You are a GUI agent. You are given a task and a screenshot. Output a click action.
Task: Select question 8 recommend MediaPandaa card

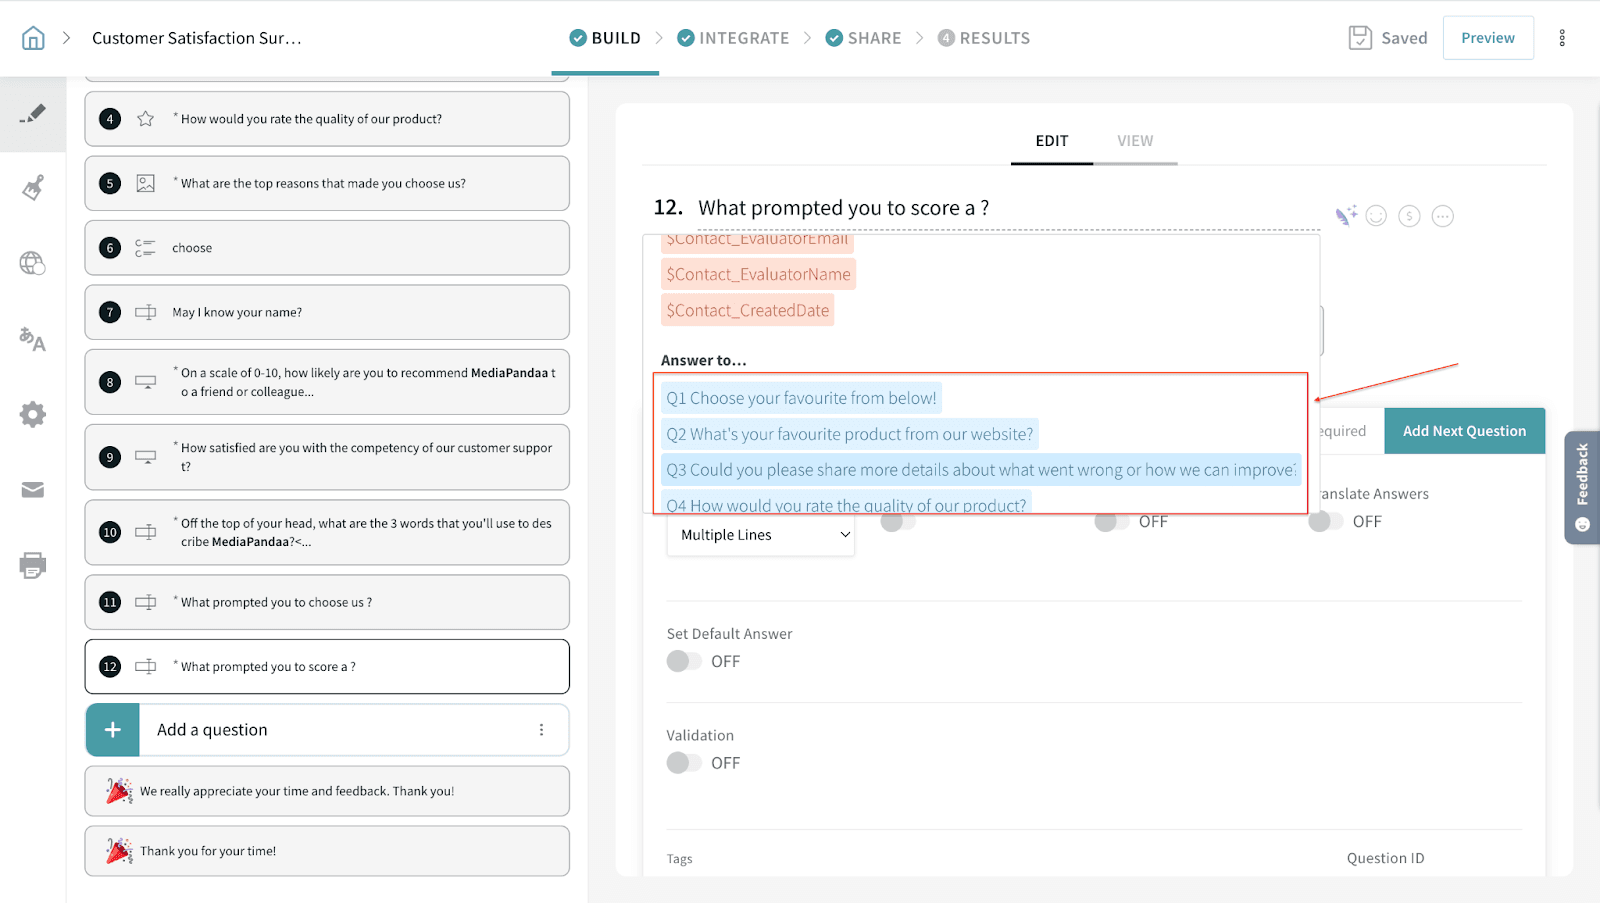point(327,382)
